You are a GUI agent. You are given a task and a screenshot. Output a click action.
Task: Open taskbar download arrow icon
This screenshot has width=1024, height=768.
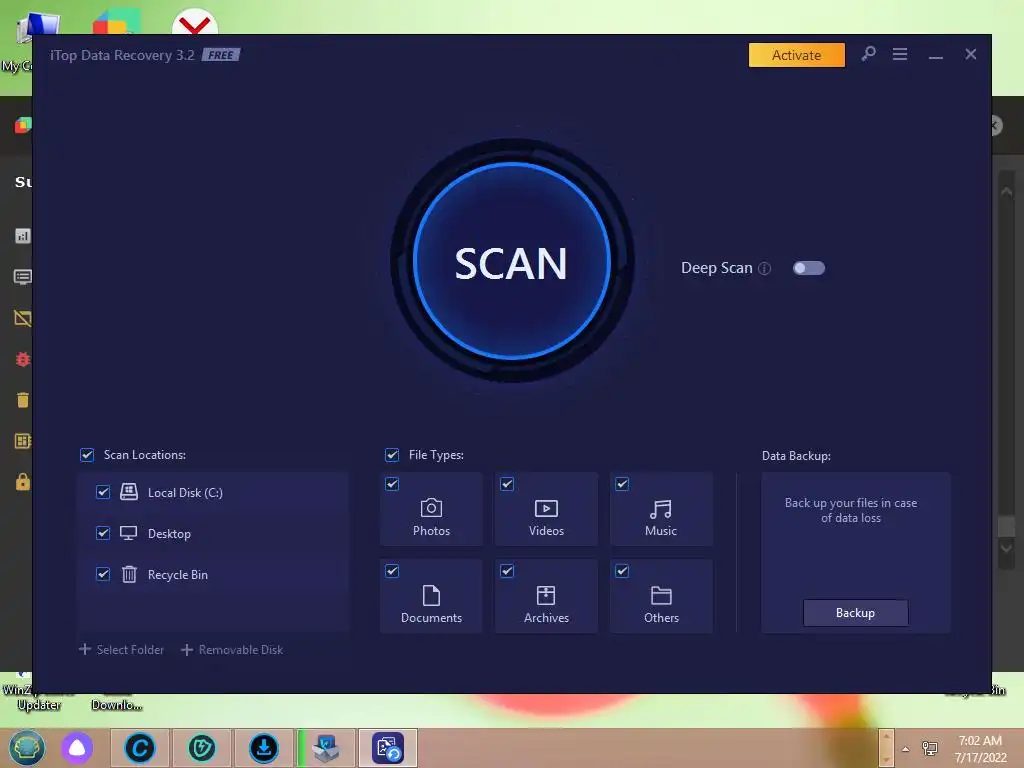[x=264, y=748]
